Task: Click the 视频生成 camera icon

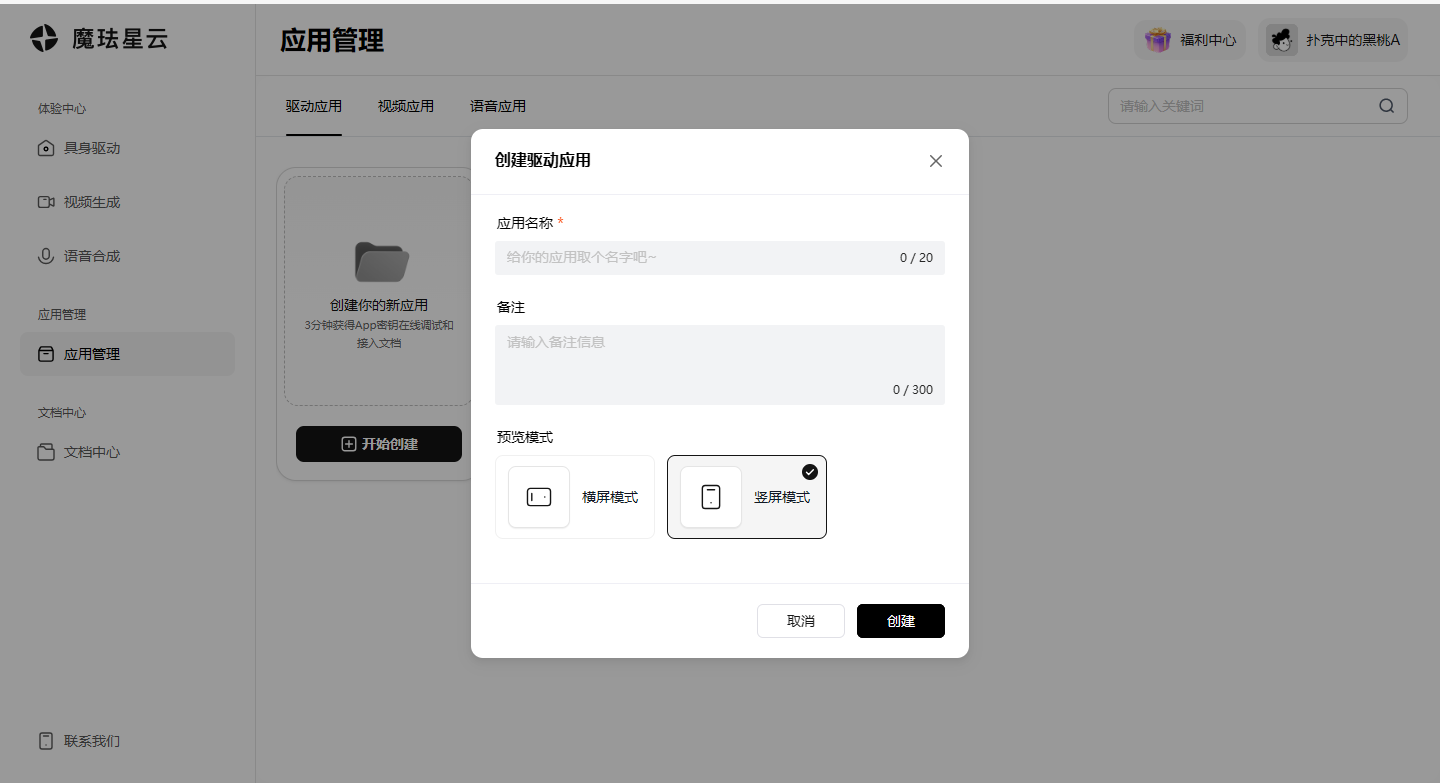Action: pyautogui.click(x=46, y=202)
